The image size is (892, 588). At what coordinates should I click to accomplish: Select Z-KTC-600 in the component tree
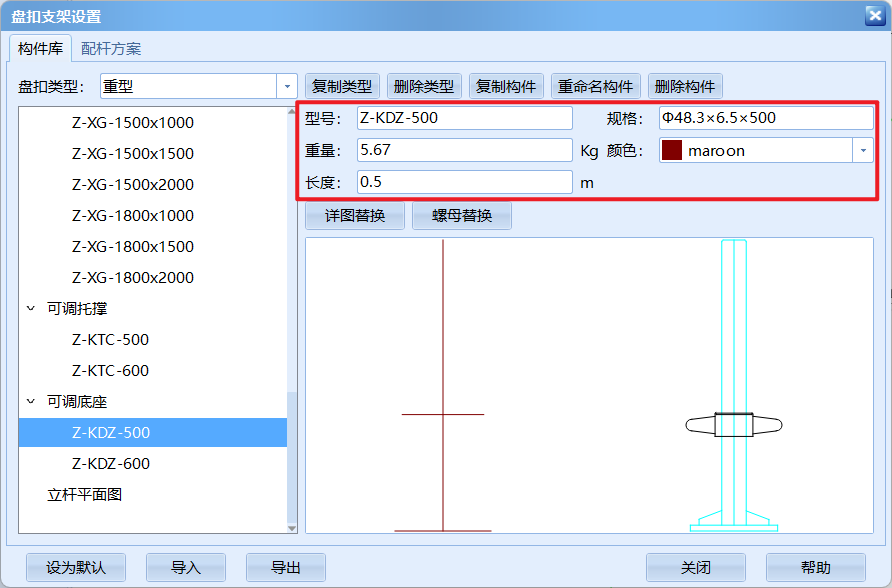coord(110,371)
